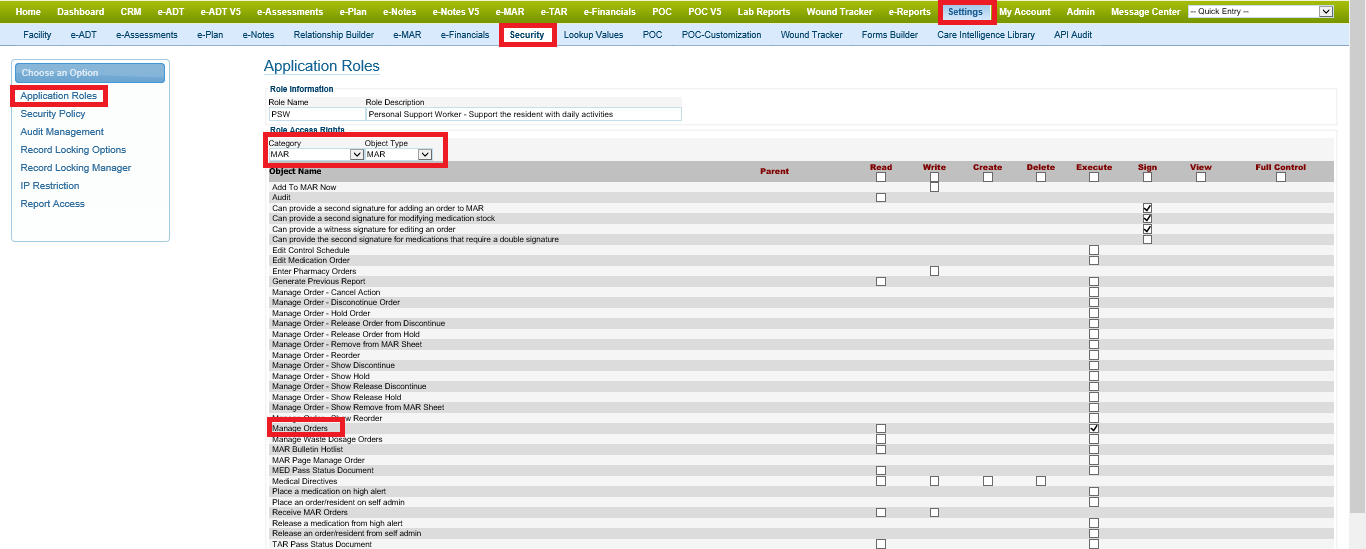The image size is (1366, 549).
Task: Select the IP Restriction option
Action: click(x=50, y=186)
